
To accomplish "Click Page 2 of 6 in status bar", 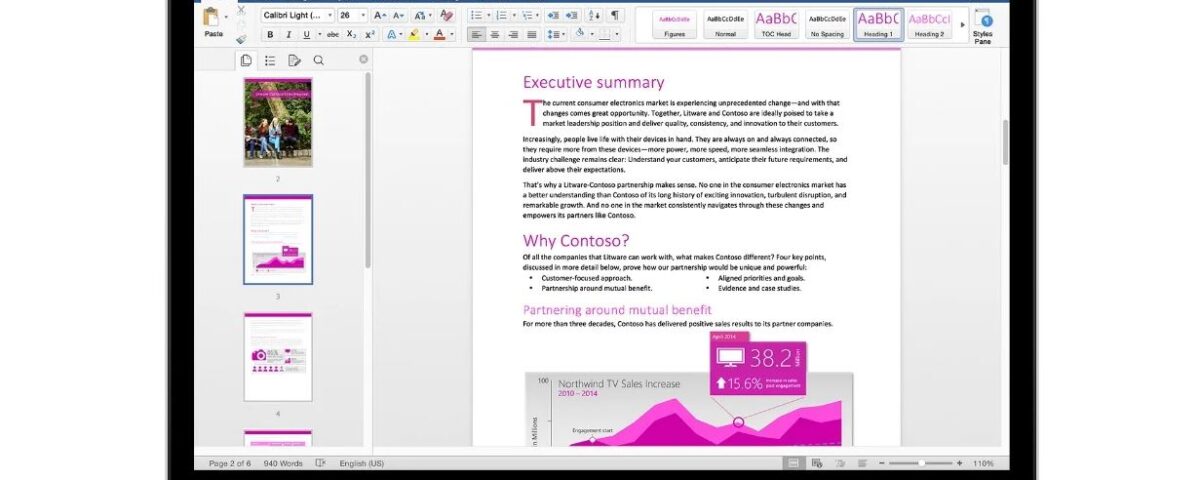I will click(x=229, y=463).
